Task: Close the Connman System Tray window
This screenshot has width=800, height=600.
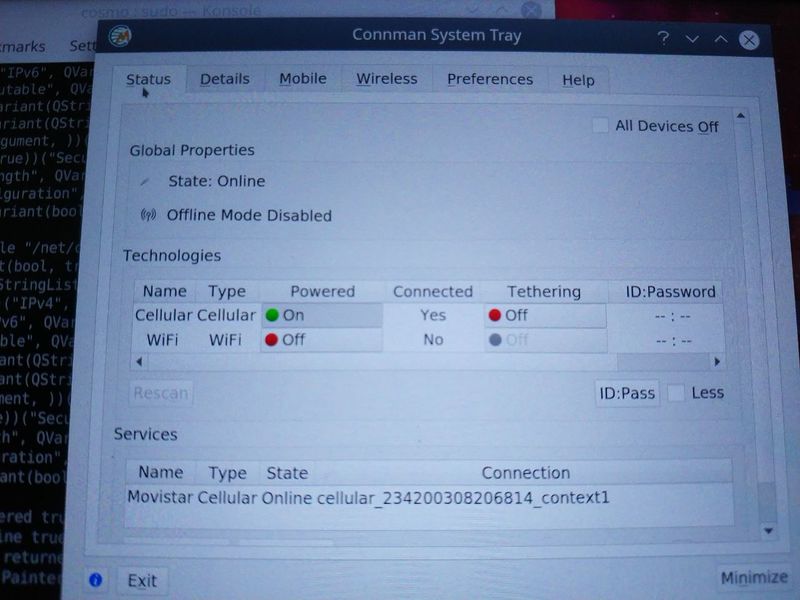Action: point(748,39)
